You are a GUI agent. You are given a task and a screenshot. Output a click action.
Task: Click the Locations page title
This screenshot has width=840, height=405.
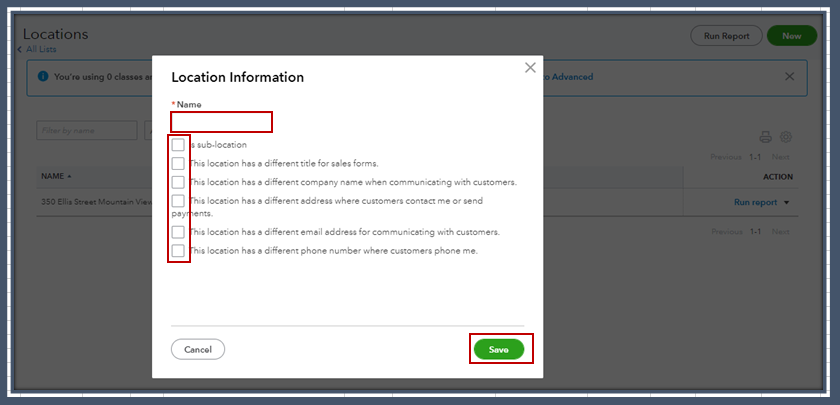[55, 34]
